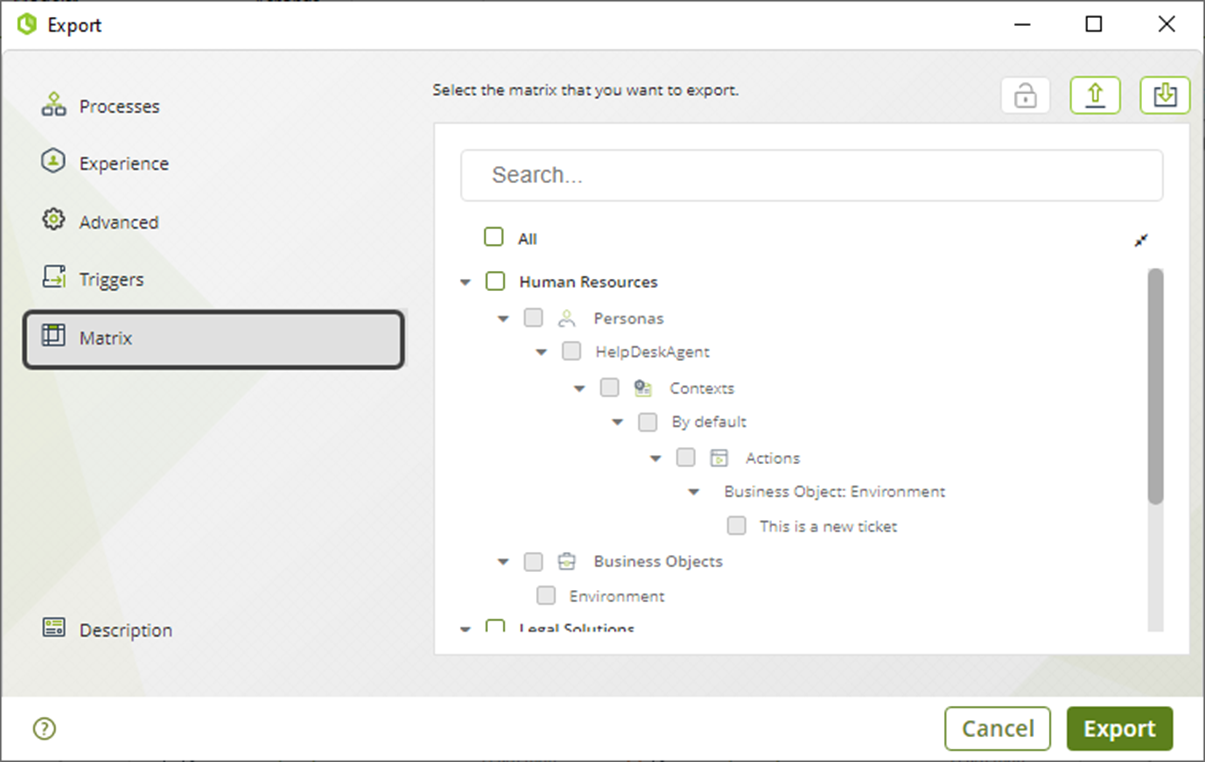Toggle the Personas checkbox
The height and width of the screenshot is (762, 1205).
click(x=534, y=318)
